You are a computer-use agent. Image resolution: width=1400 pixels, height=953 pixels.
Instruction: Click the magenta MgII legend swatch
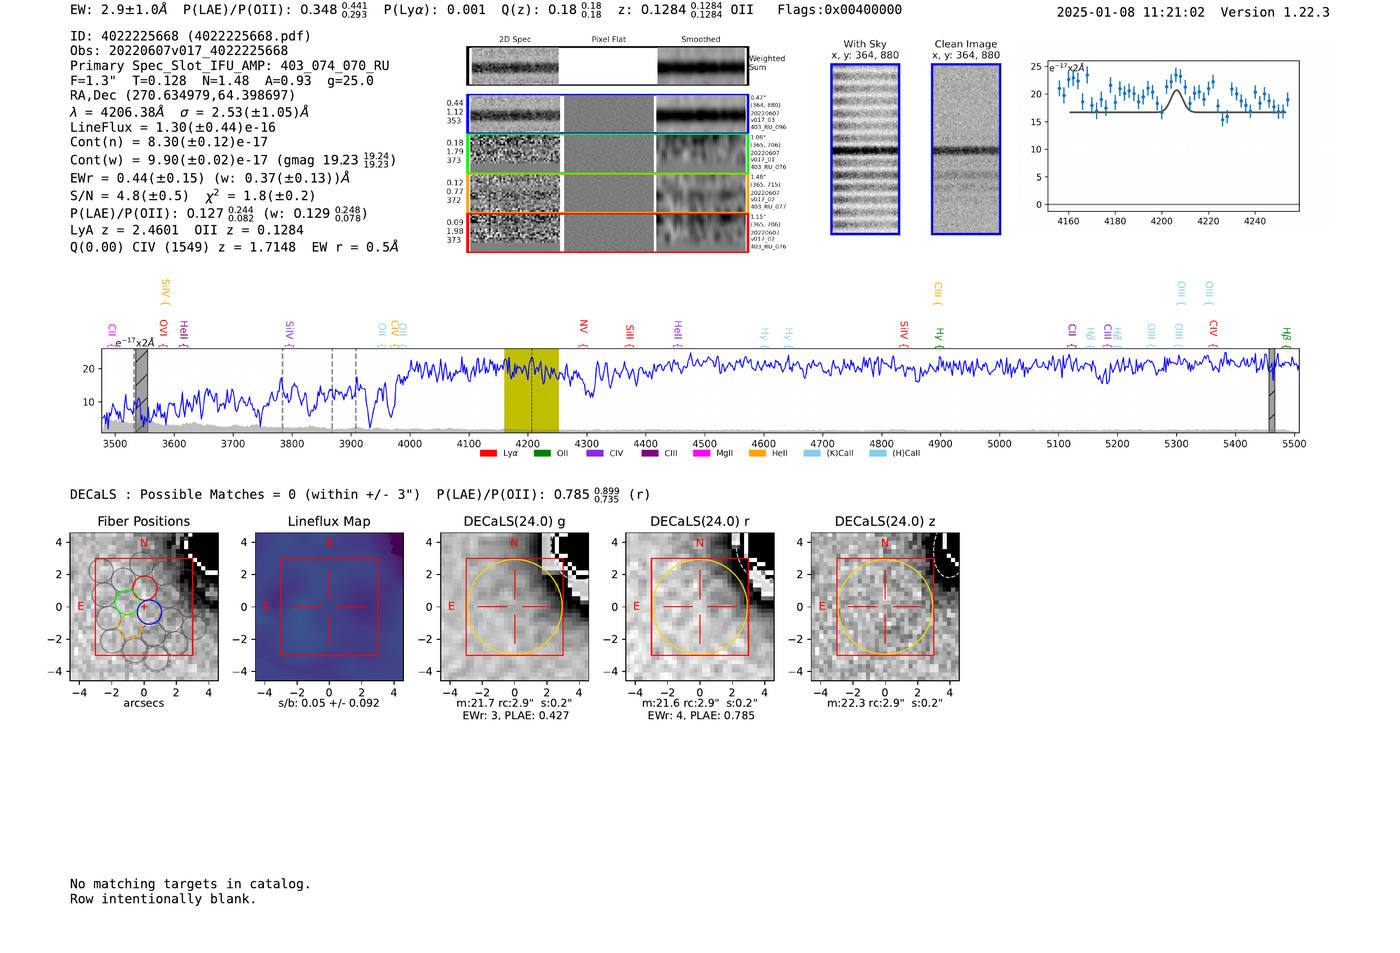tap(702, 454)
